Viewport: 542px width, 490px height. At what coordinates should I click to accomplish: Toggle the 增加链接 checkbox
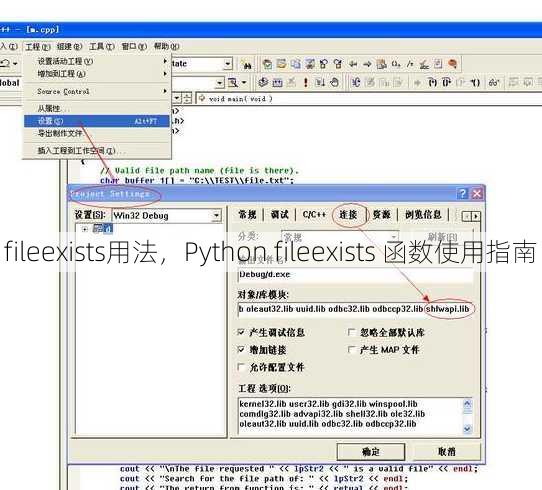click(241, 349)
